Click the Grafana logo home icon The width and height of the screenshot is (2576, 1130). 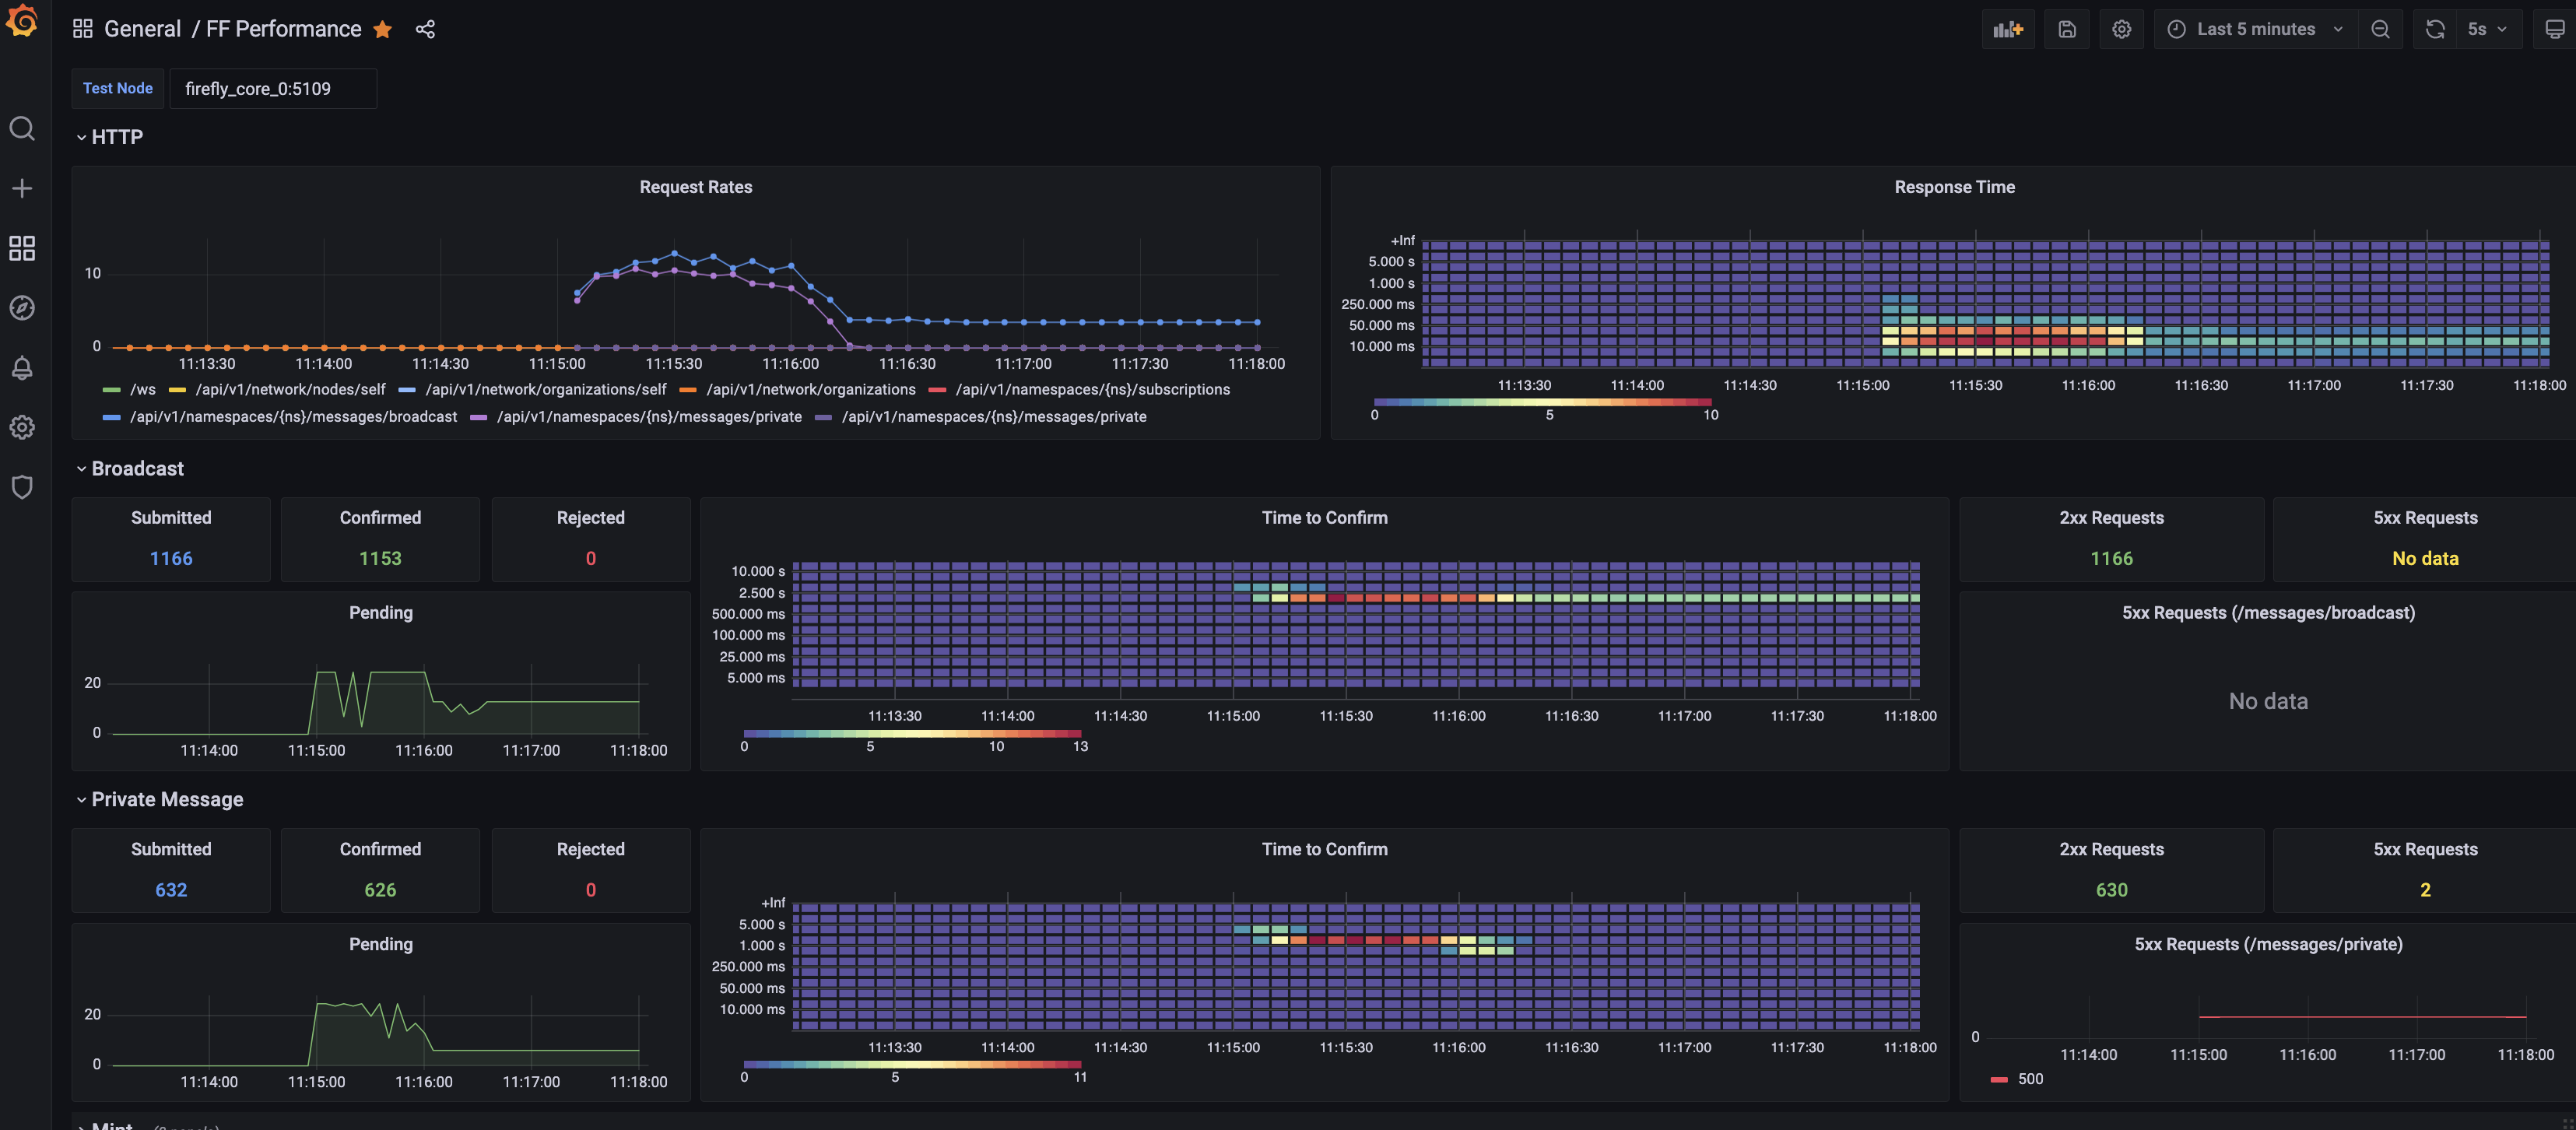22,22
